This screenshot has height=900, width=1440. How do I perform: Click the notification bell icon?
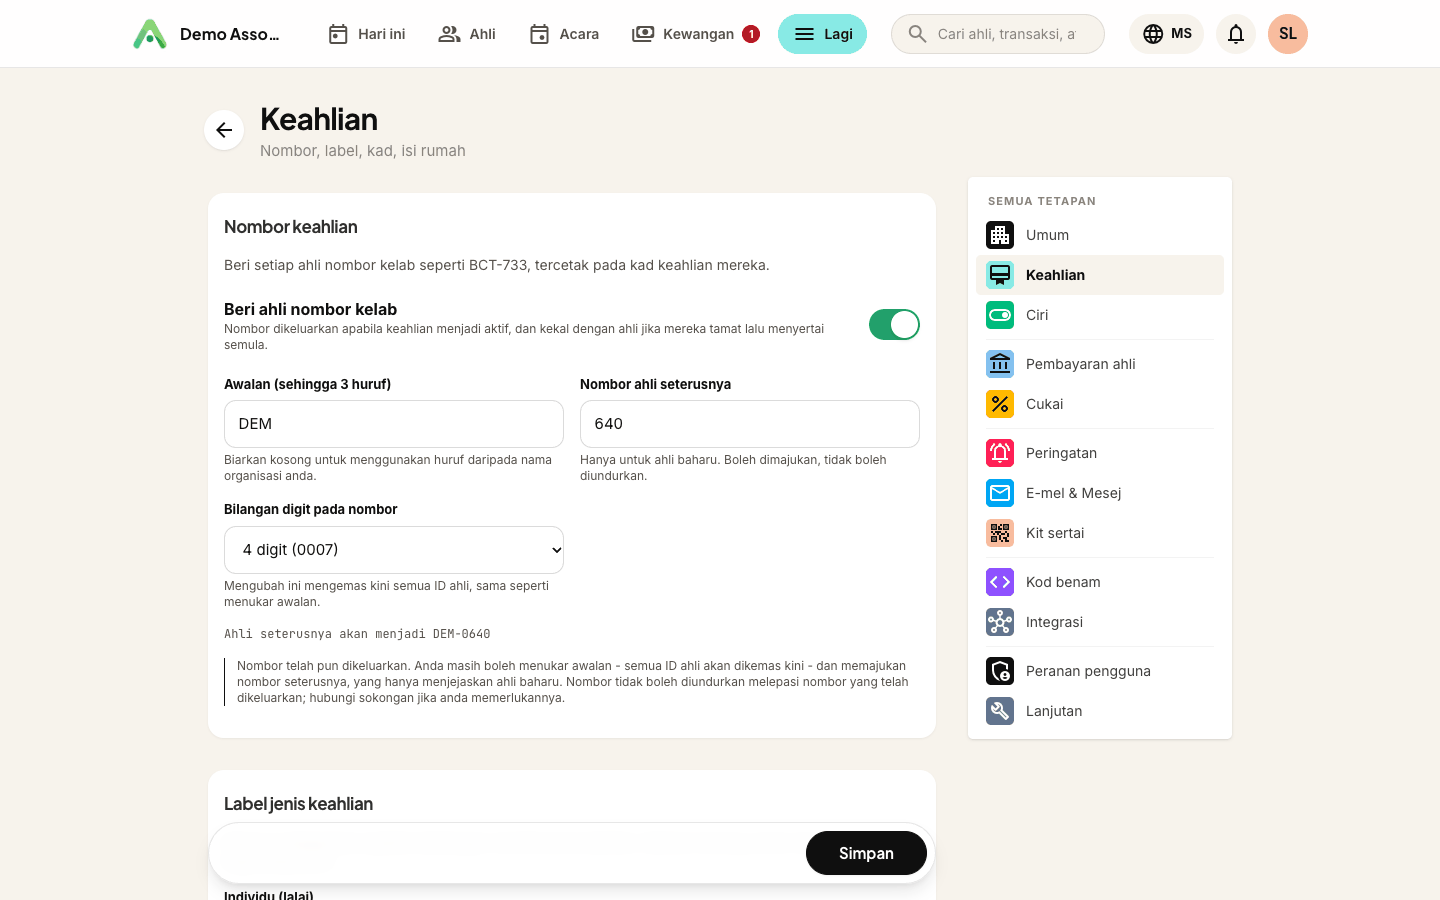[1236, 34]
